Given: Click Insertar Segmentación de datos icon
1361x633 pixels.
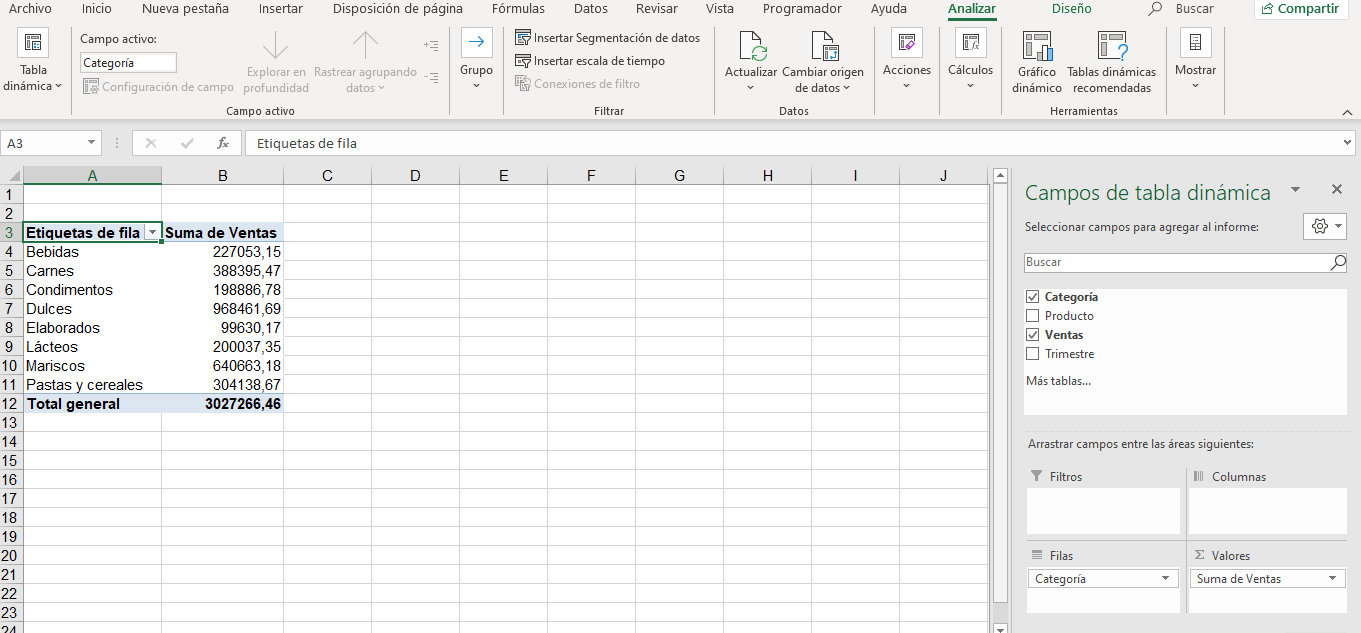Looking at the screenshot, I should [x=523, y=38].
